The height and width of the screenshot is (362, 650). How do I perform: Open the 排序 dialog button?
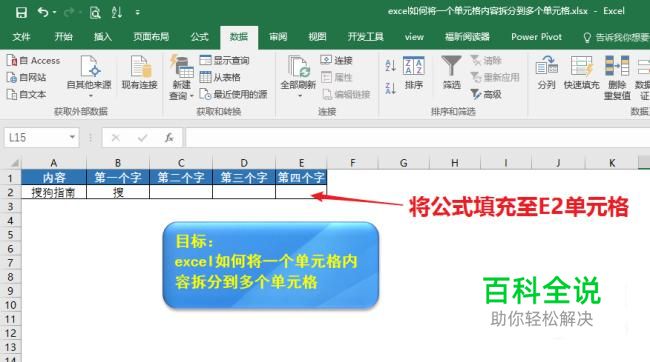[x=414, y=73]
